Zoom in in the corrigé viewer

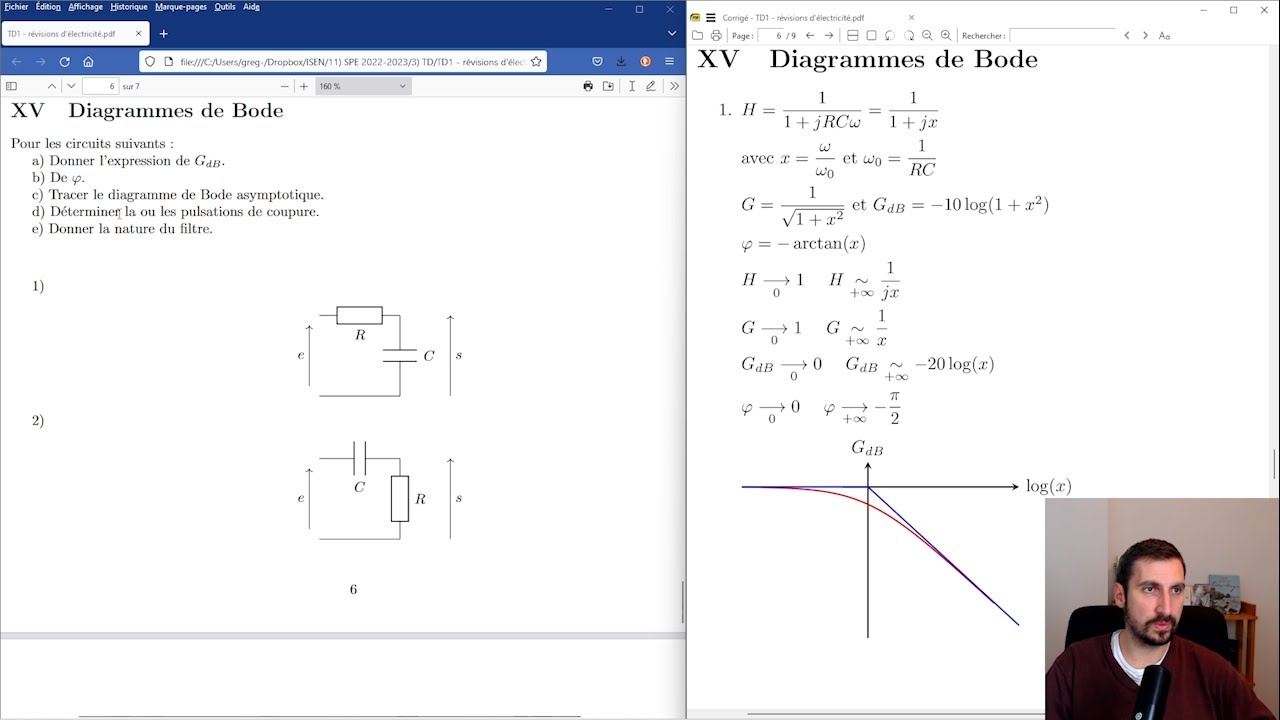coord(946,36)
